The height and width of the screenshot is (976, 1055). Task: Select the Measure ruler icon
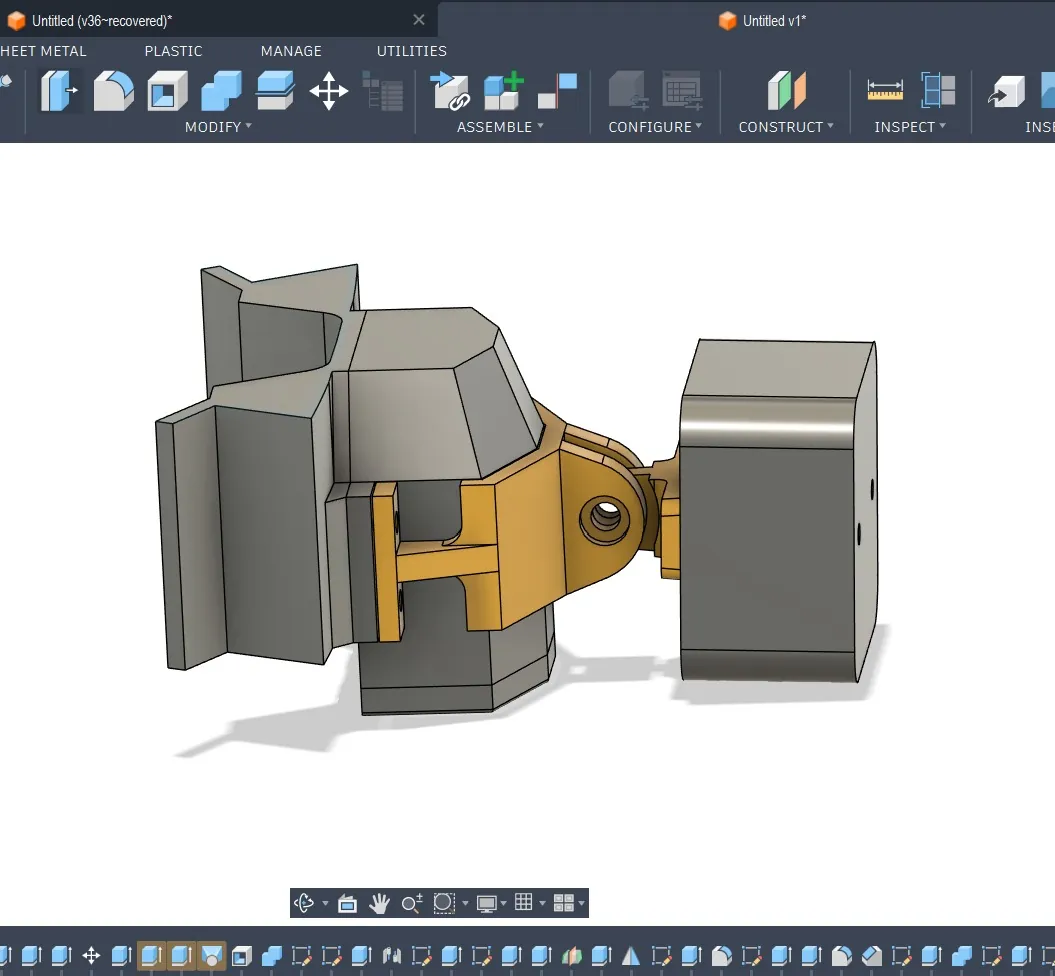[885, 91]
